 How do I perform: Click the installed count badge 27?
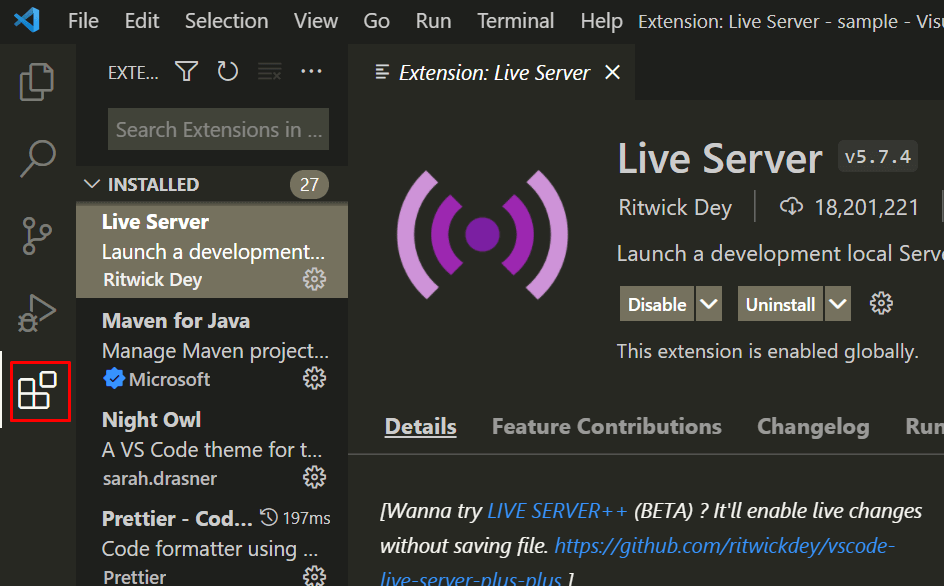[x=309, y=184]
